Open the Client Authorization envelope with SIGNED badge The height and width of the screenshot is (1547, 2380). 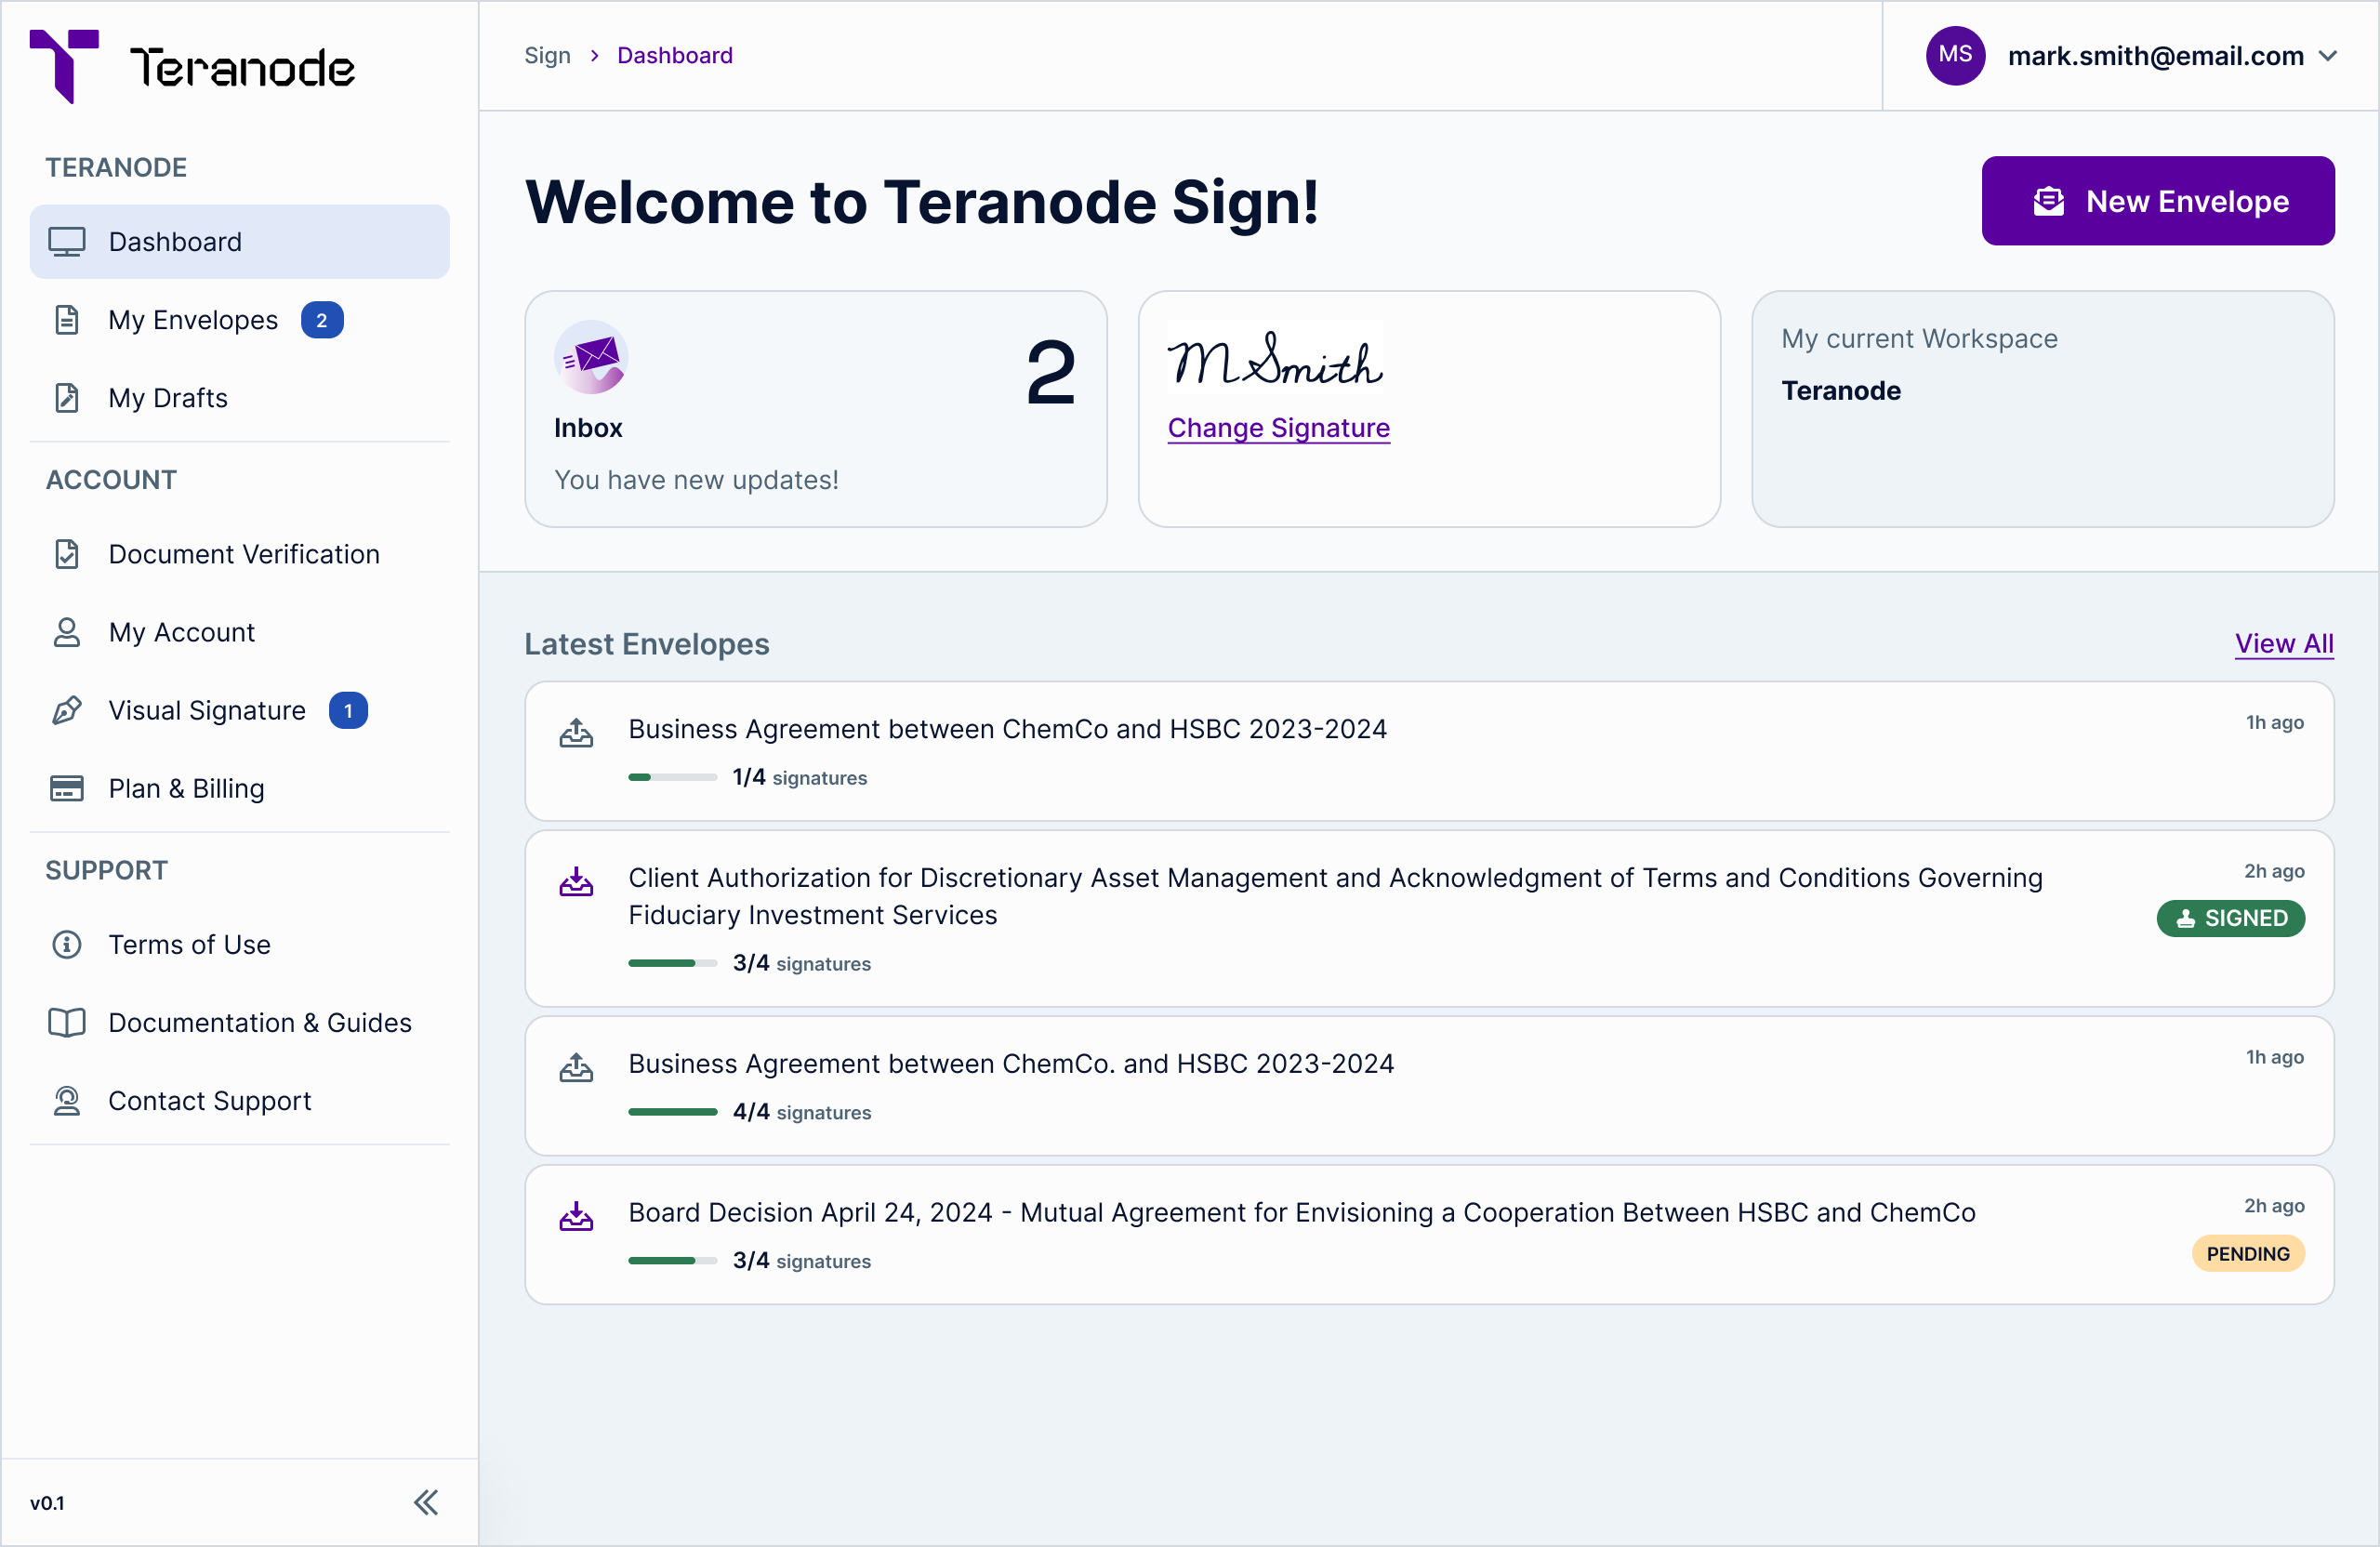1335,895
